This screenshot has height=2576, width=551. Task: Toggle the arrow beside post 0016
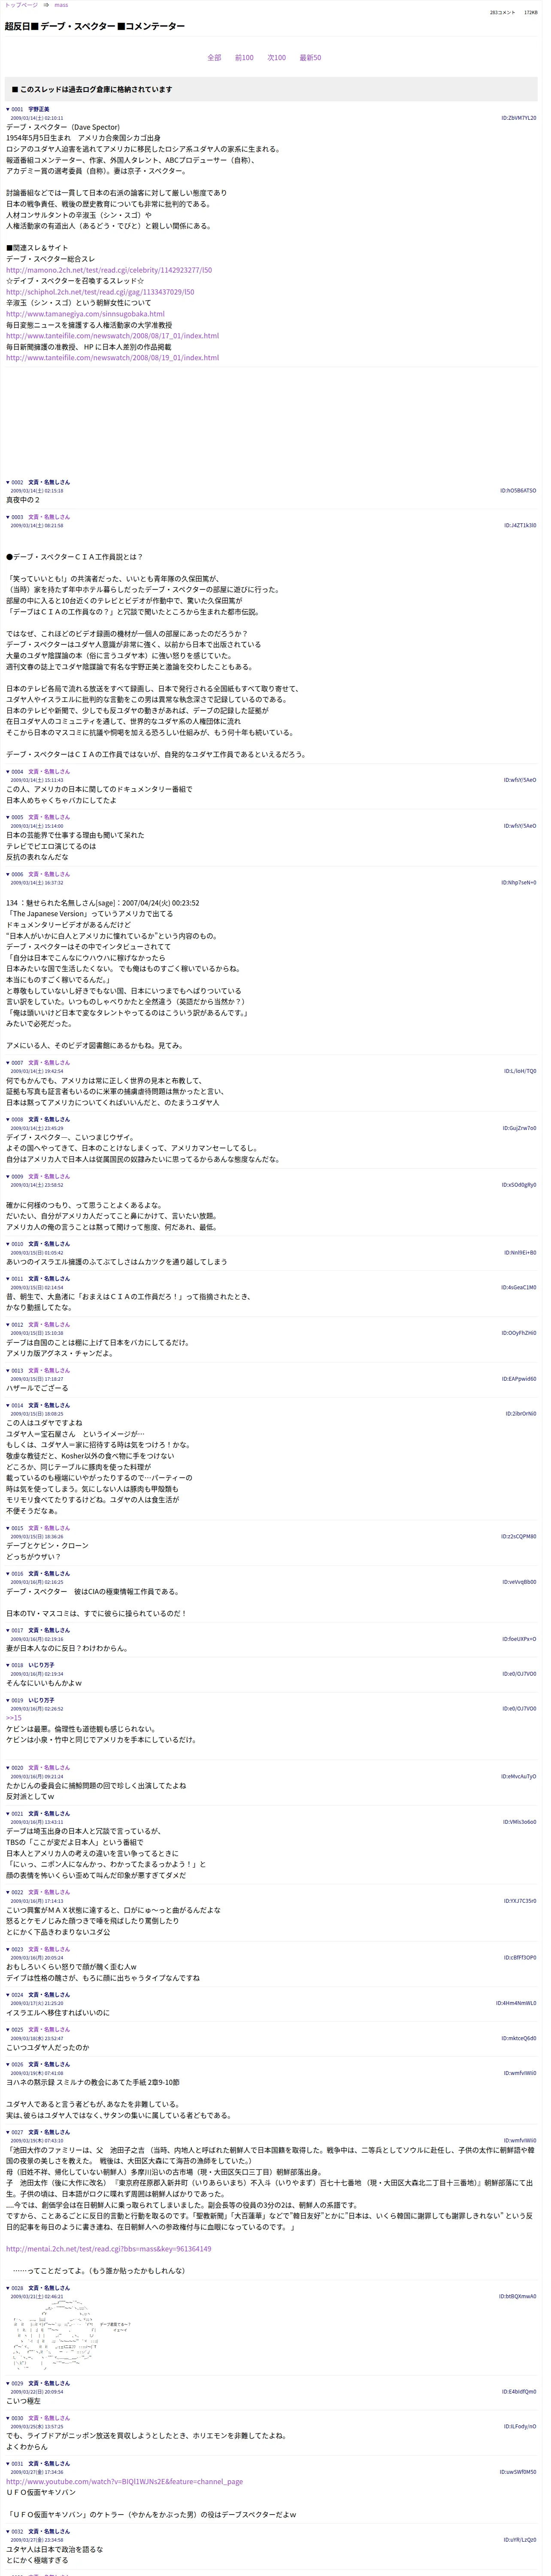pyautogui.click(x=8, y=1574)
